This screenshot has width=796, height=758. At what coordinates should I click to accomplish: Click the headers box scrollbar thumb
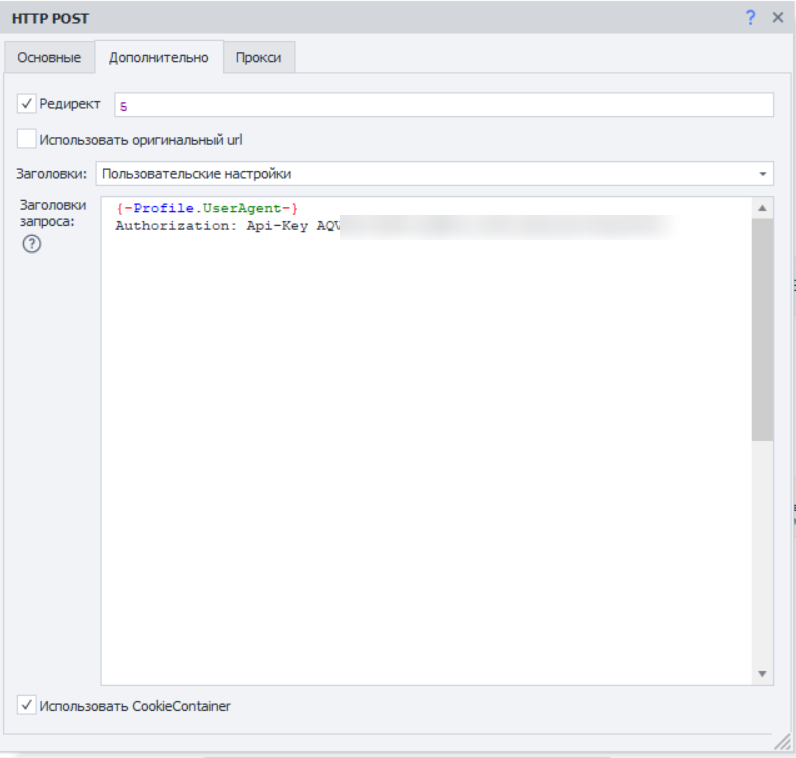coord(762,329)
